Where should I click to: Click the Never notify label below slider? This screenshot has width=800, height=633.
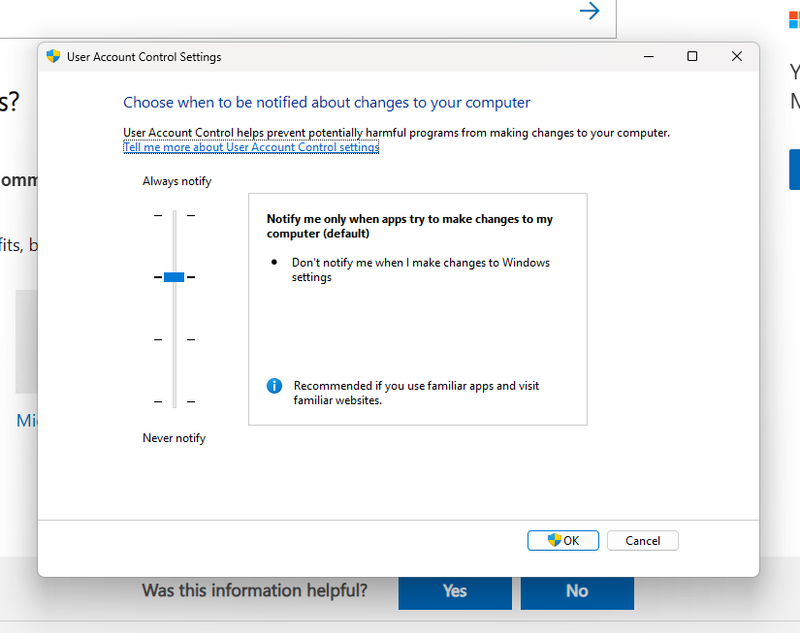coord(174,438)
